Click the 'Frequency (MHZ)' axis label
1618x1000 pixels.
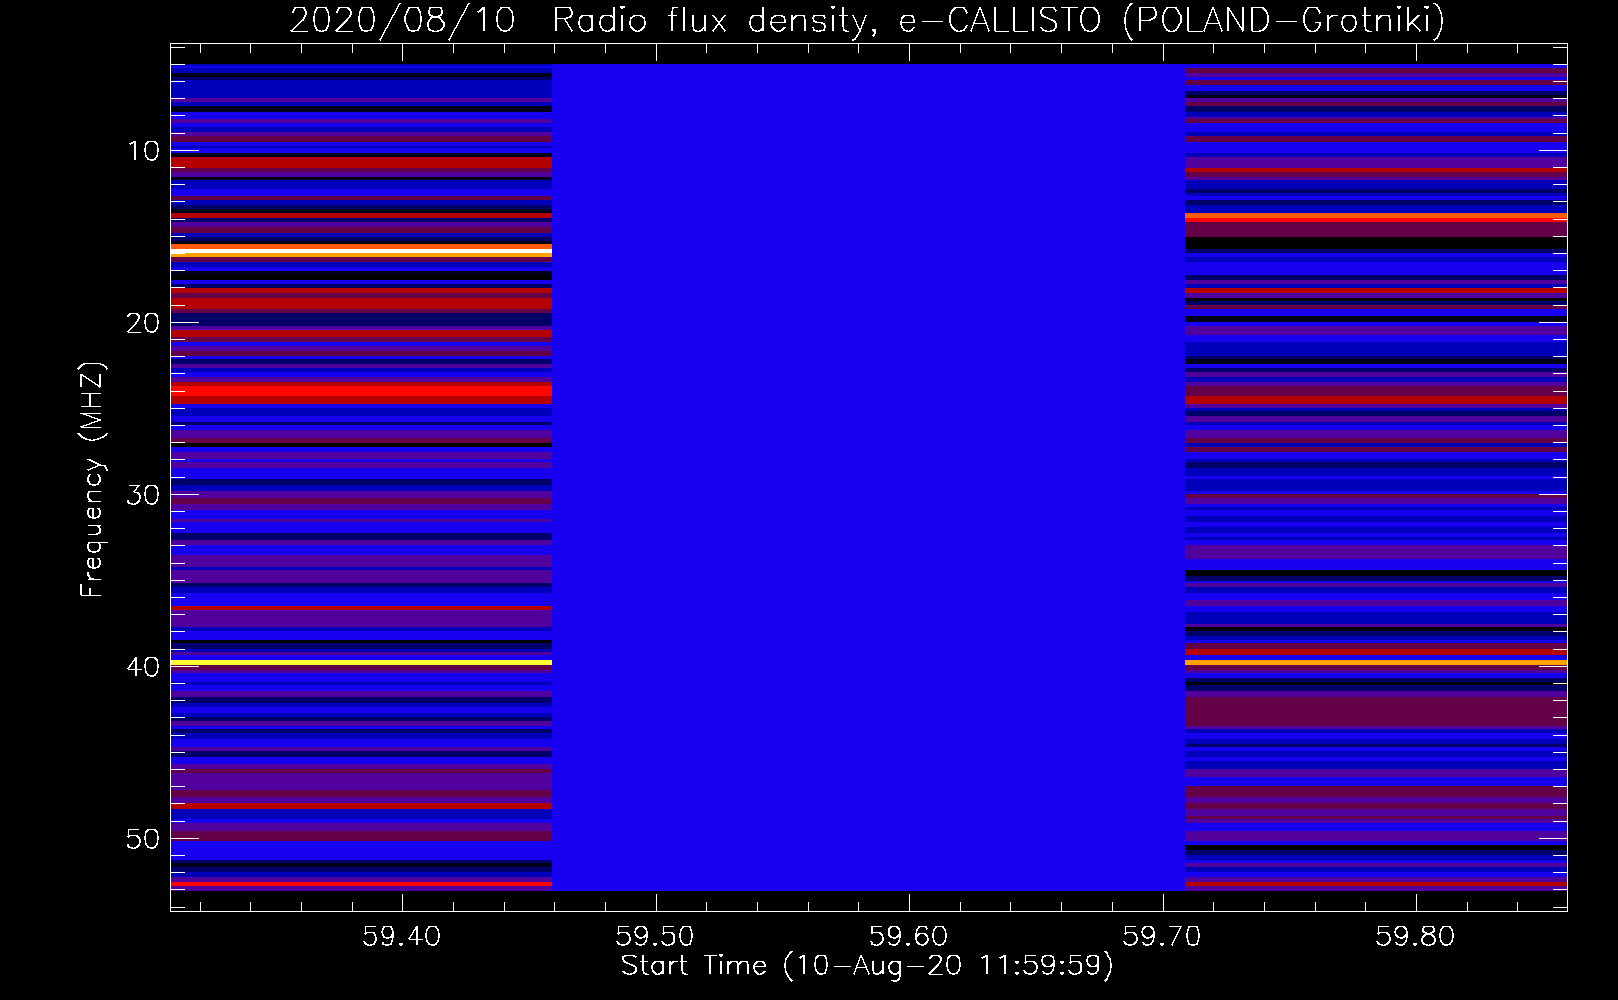click(x=92, y=480)
